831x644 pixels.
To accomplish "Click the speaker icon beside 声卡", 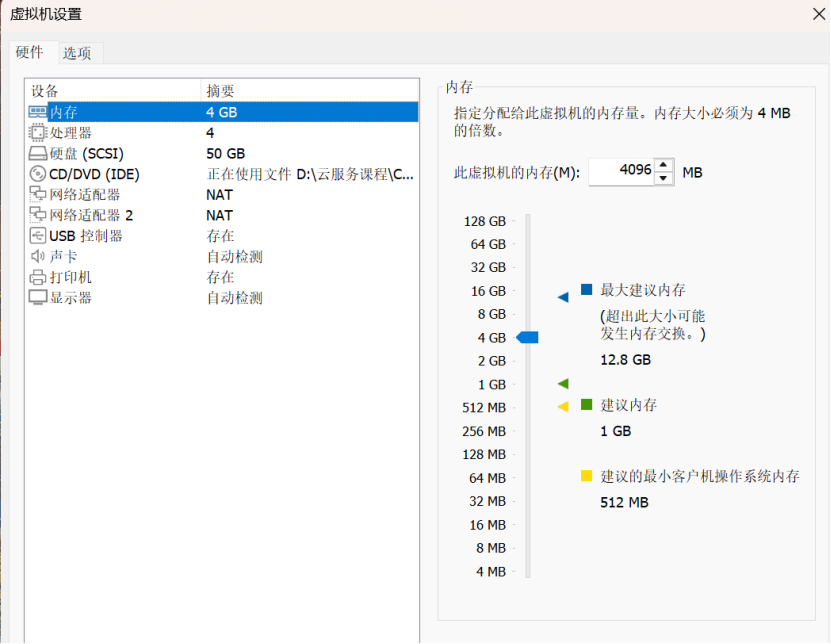I will (x=38, y=257).
